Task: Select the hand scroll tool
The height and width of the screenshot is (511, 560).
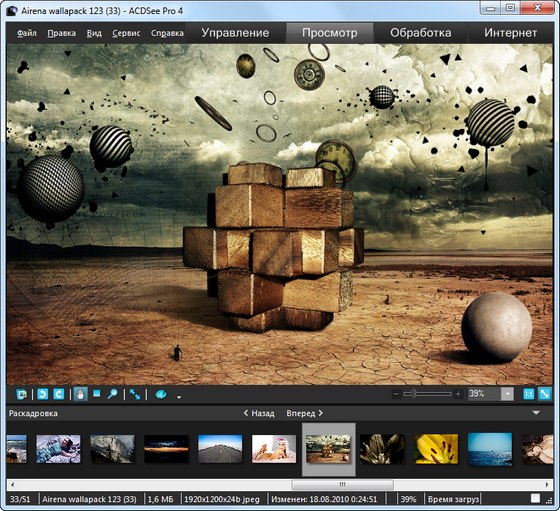Action: pos(81,394)
